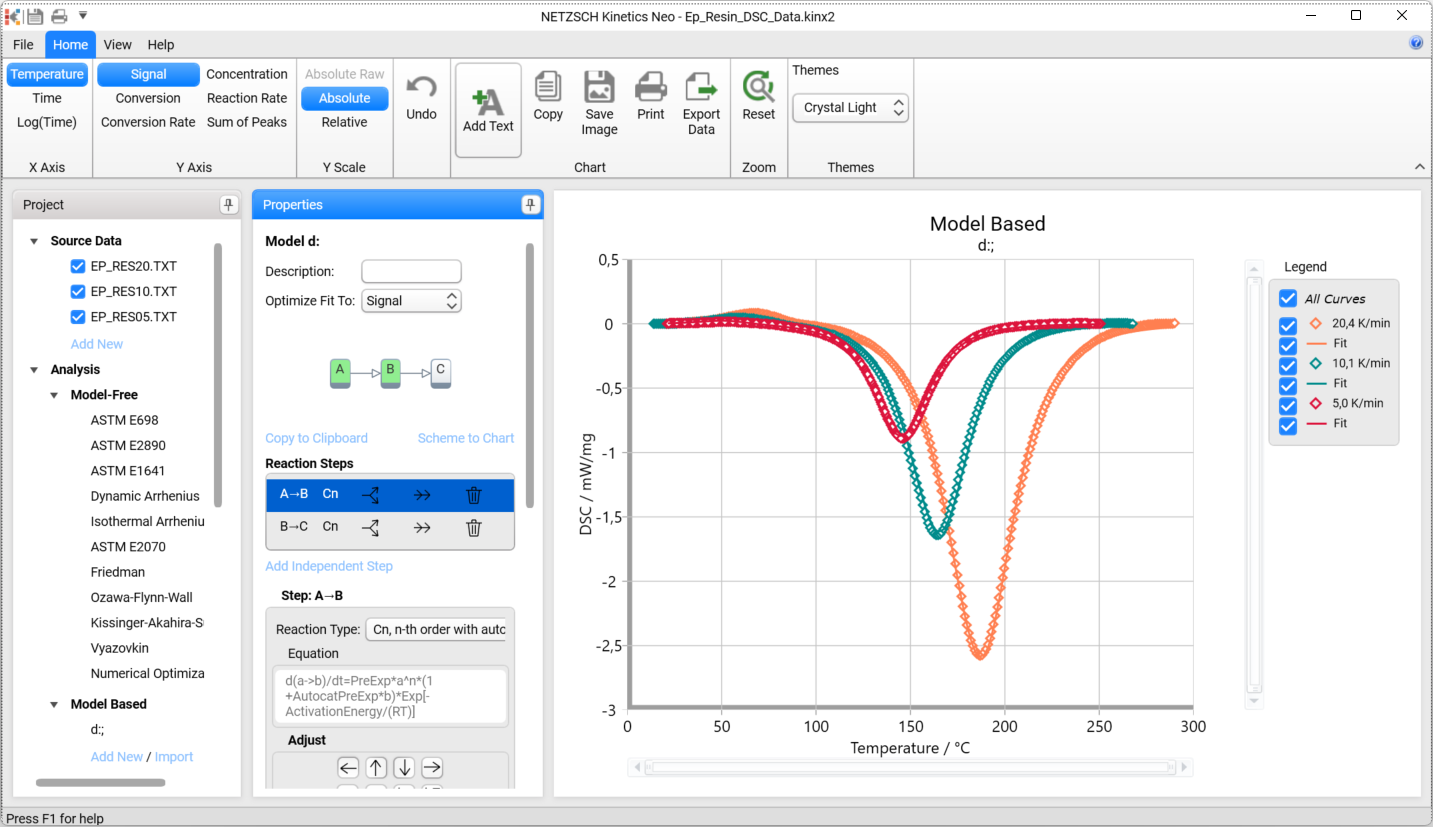
Task: Click the Undo arrow icon
Action: click(421, 88)
